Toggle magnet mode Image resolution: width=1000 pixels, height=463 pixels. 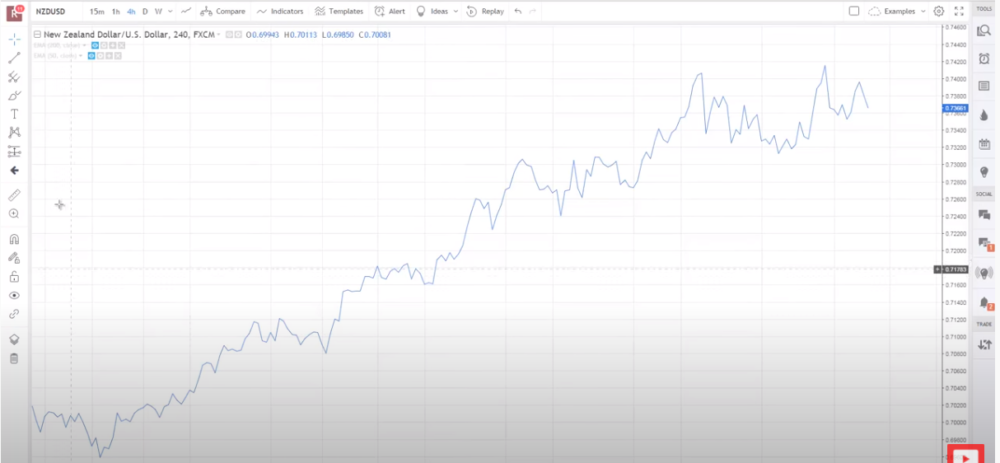(14, 239)
